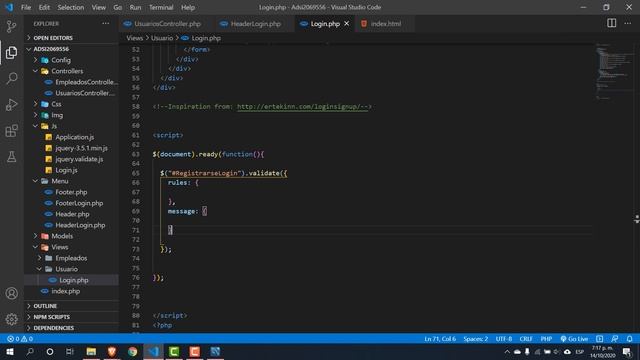640x360 pixels.
Task: Open the Extensions view
Action: pos(11,131)
